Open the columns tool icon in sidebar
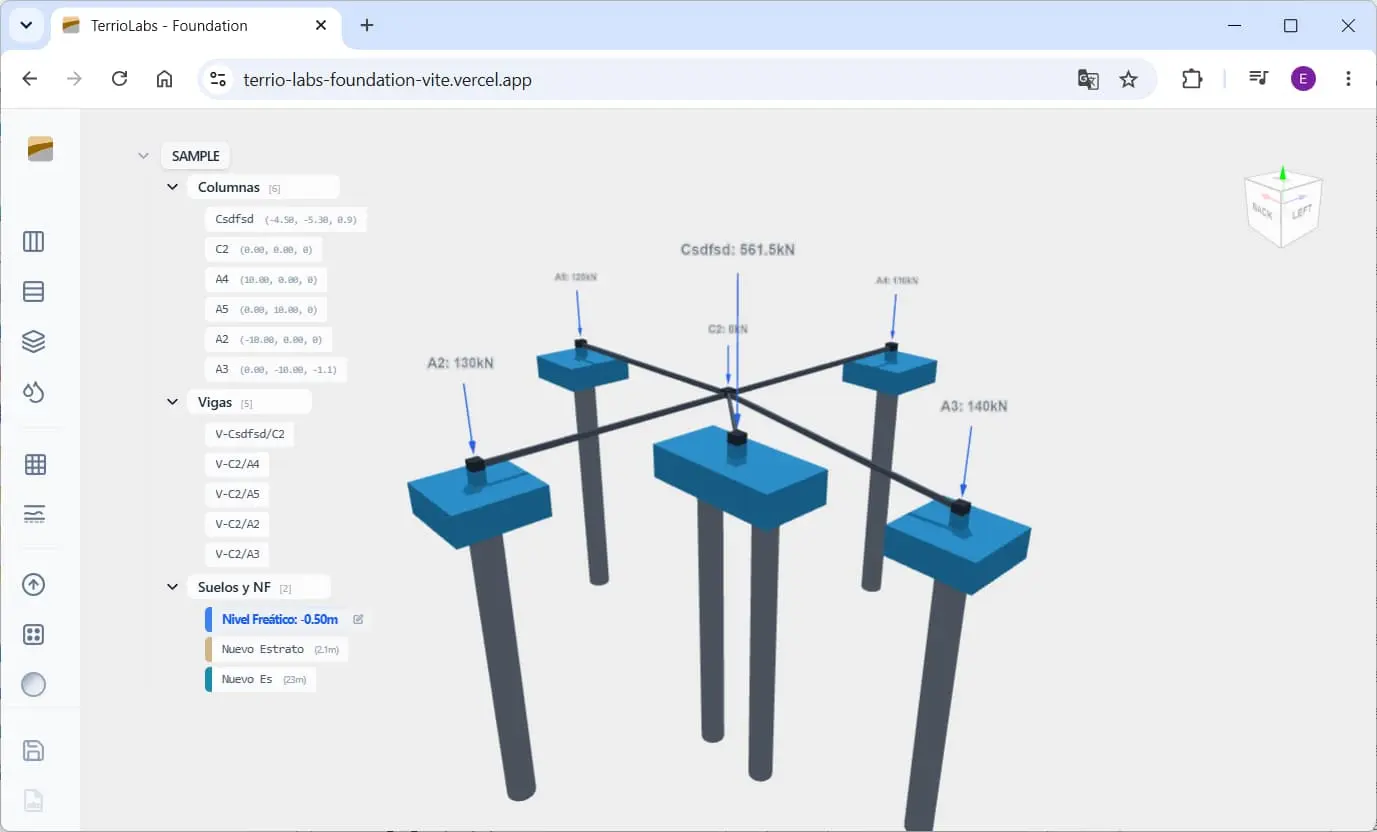 coord(33,242)
